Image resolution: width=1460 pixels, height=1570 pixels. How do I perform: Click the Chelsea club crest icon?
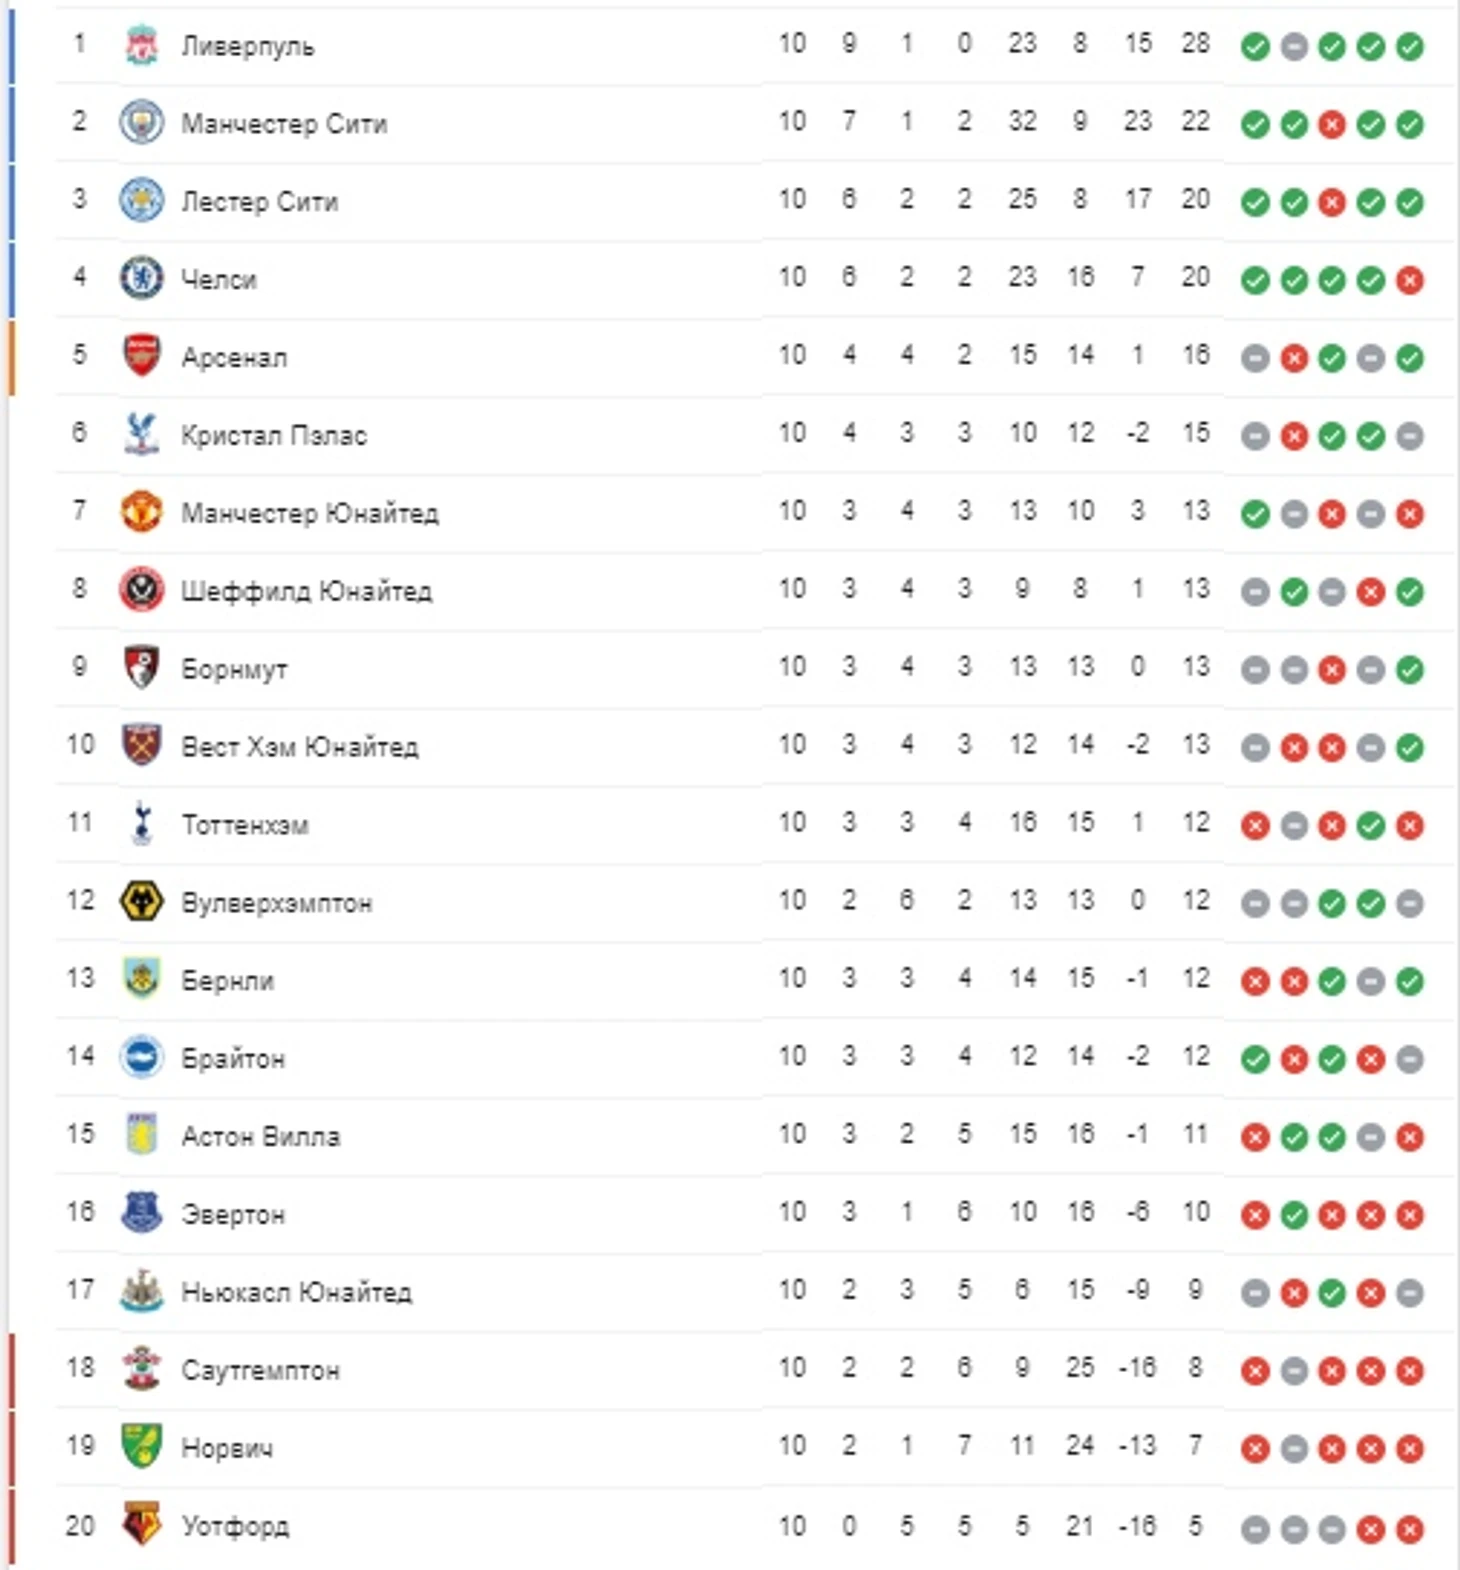[x=141, y=279]
